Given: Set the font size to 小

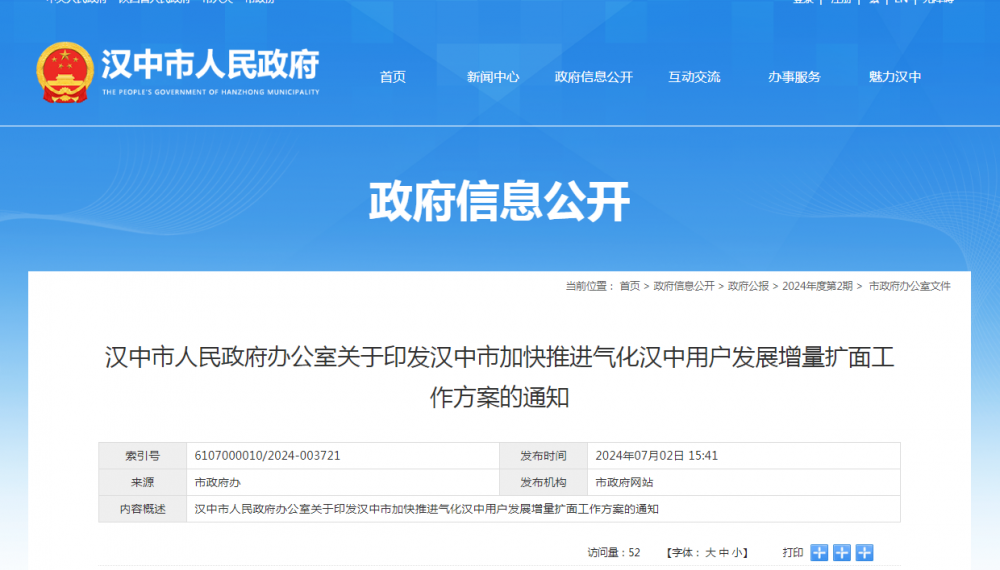Looking at the screenshot, I should [x=736, y=553].
